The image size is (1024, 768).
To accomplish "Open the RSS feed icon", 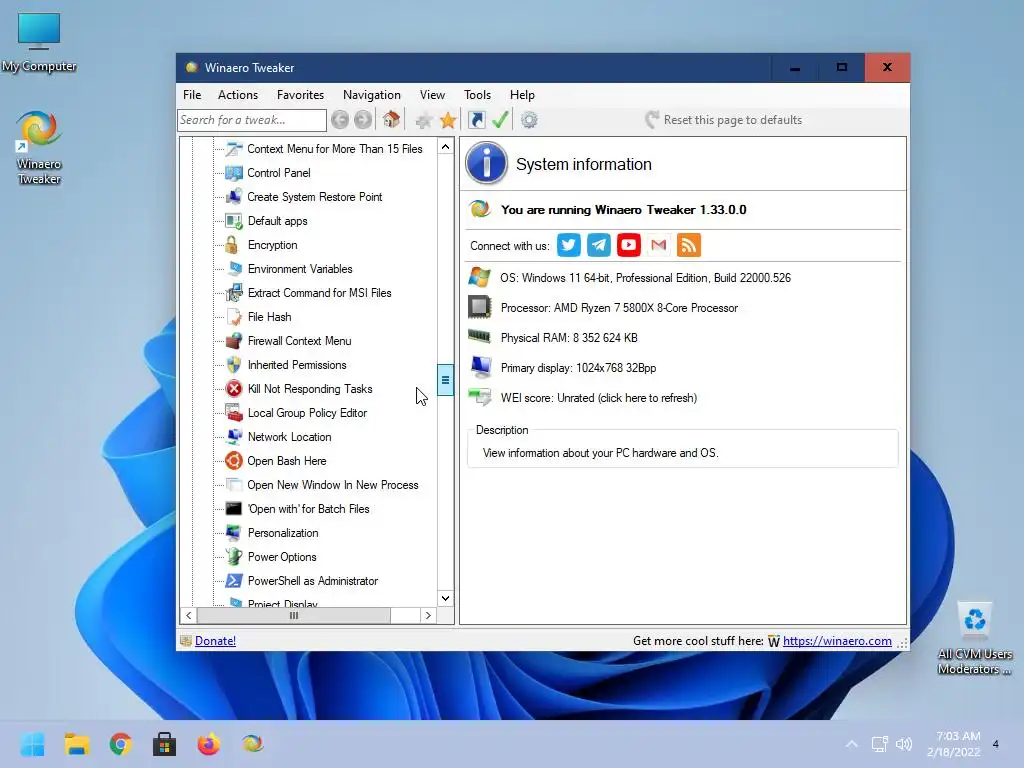I will 689,245.
